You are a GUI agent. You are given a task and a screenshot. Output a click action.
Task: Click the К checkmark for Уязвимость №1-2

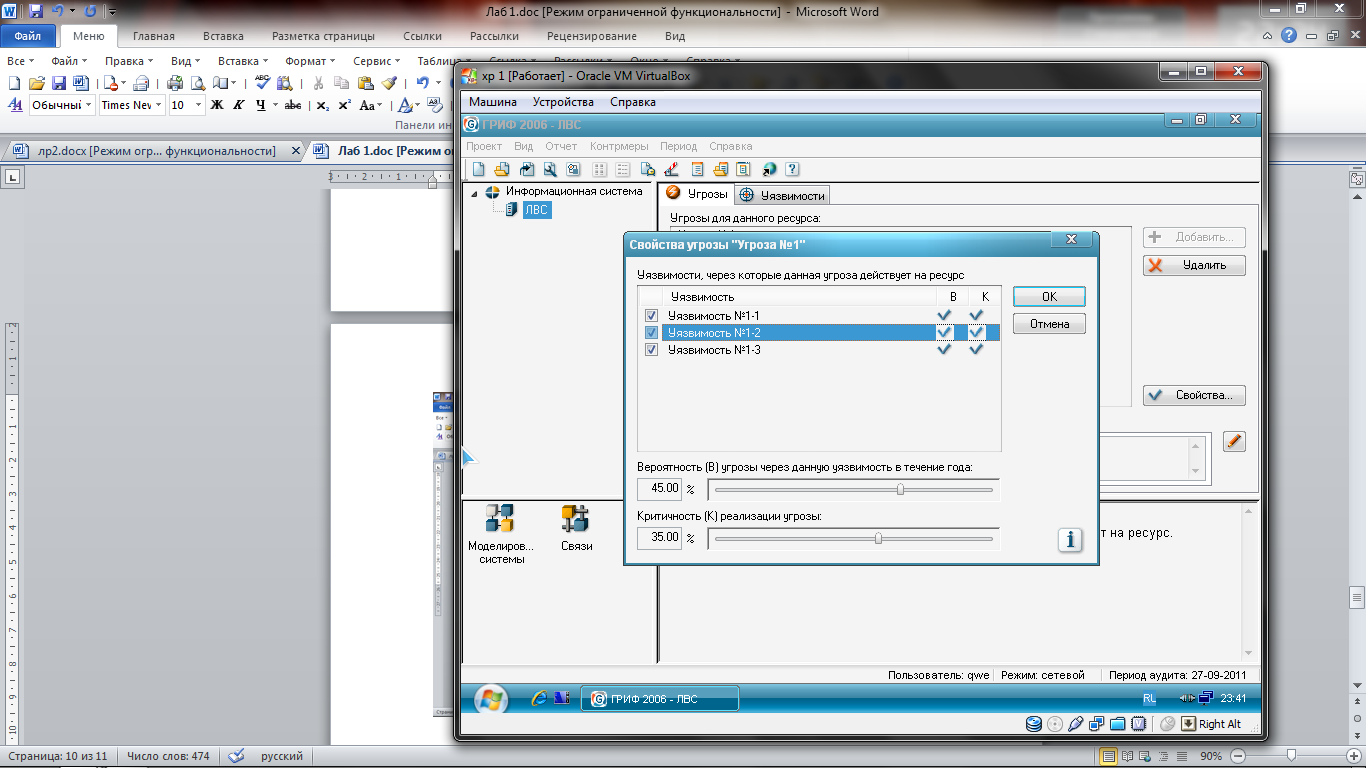click(976, 333)
